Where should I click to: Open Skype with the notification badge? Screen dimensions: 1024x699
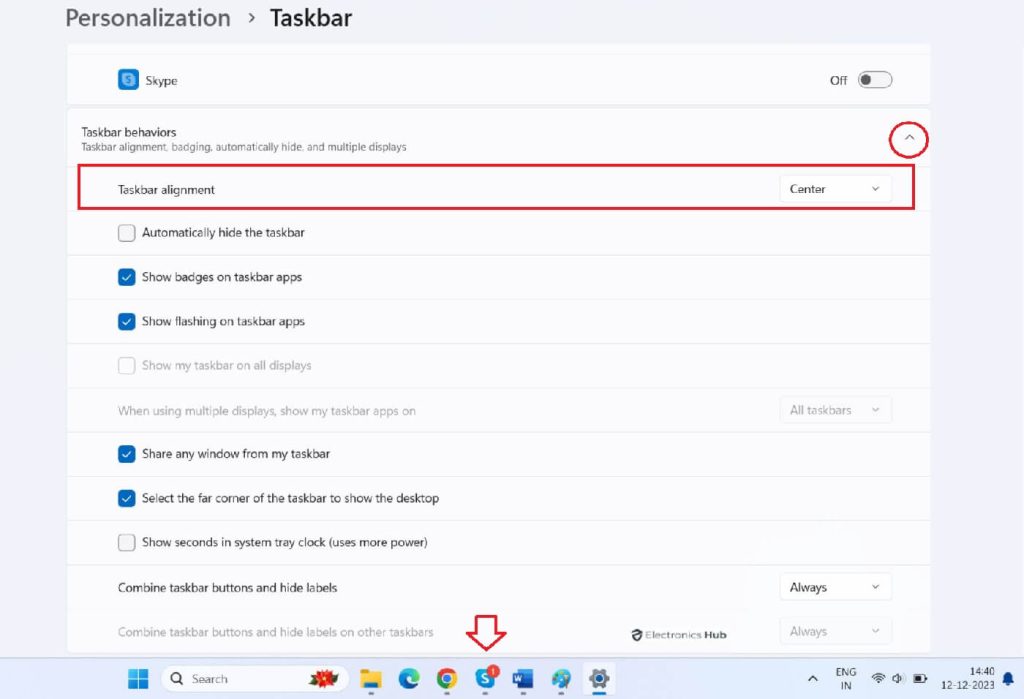pyautogui.click(x=485, y=678)
